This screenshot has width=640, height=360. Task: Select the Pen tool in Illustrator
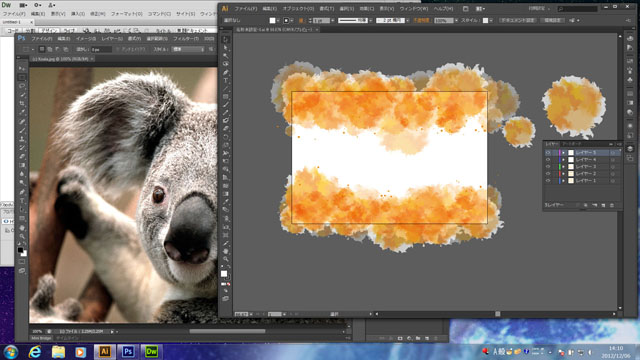tap(226, 72)
